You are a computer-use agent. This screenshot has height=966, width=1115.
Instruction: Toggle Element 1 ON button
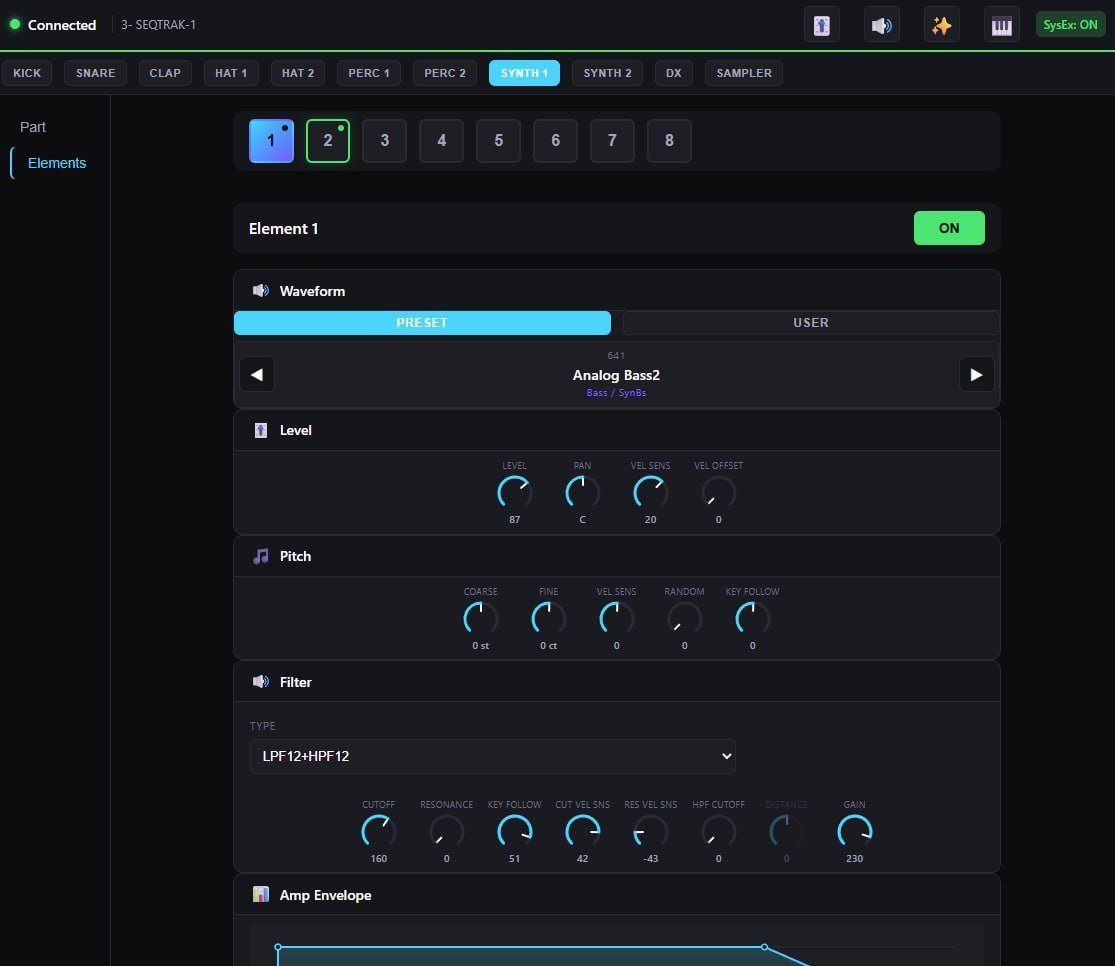[x=949, y=228]
